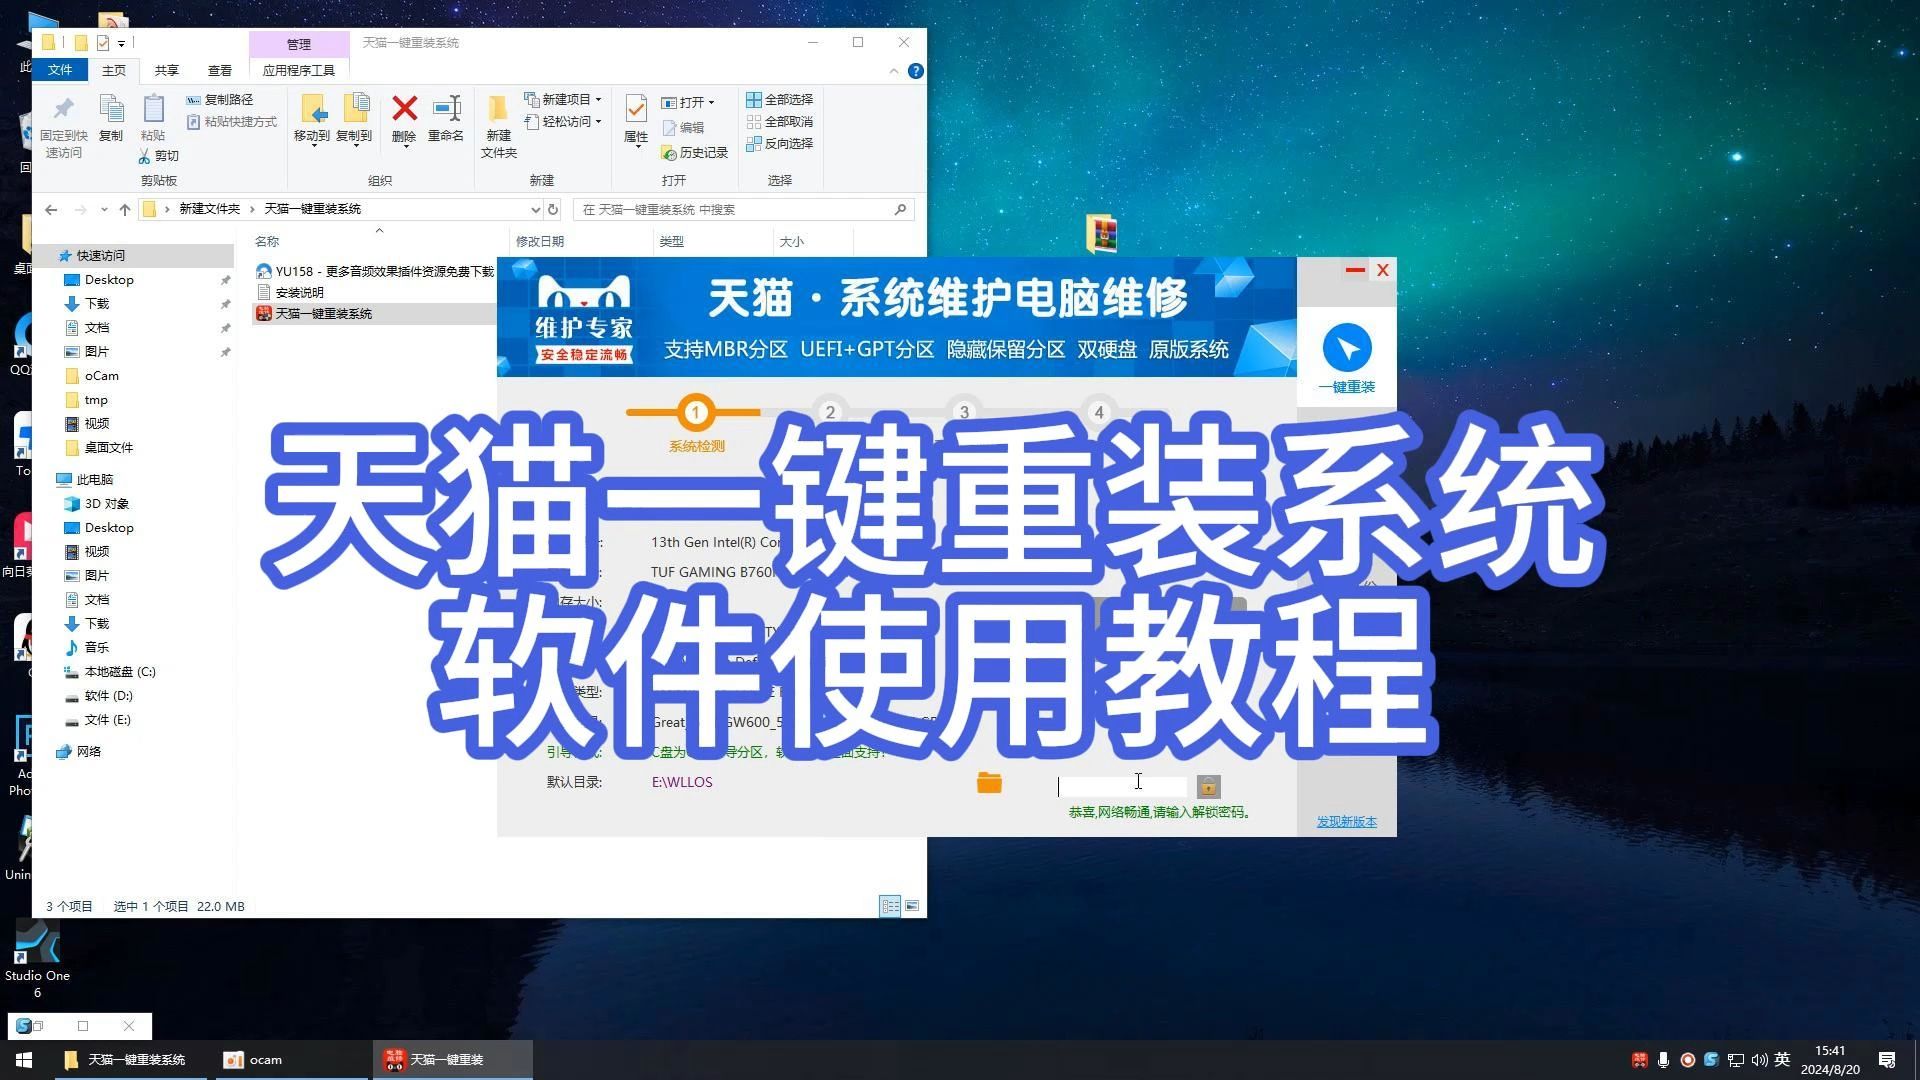Open Quick Access Toolbar customize dropdown
1920x1080 pixels.
click(121, 43)
